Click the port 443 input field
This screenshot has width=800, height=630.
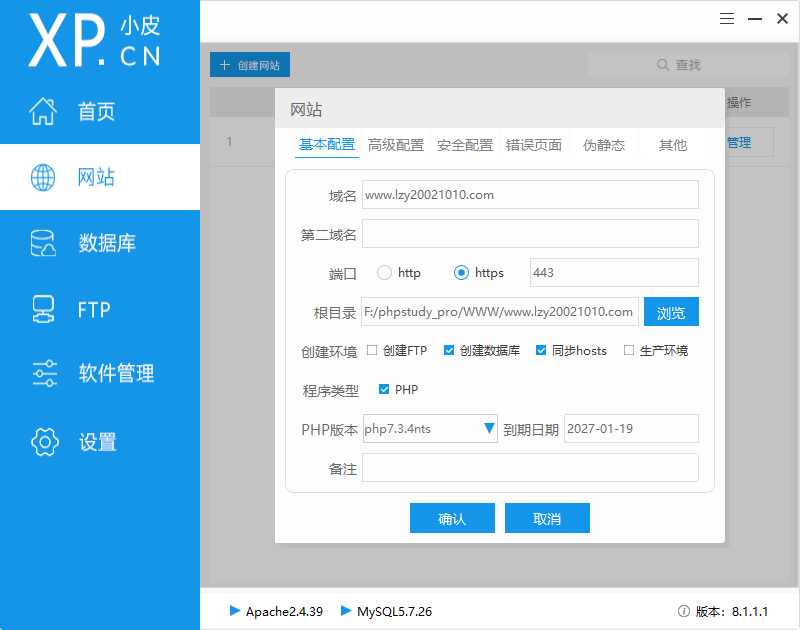614,272
